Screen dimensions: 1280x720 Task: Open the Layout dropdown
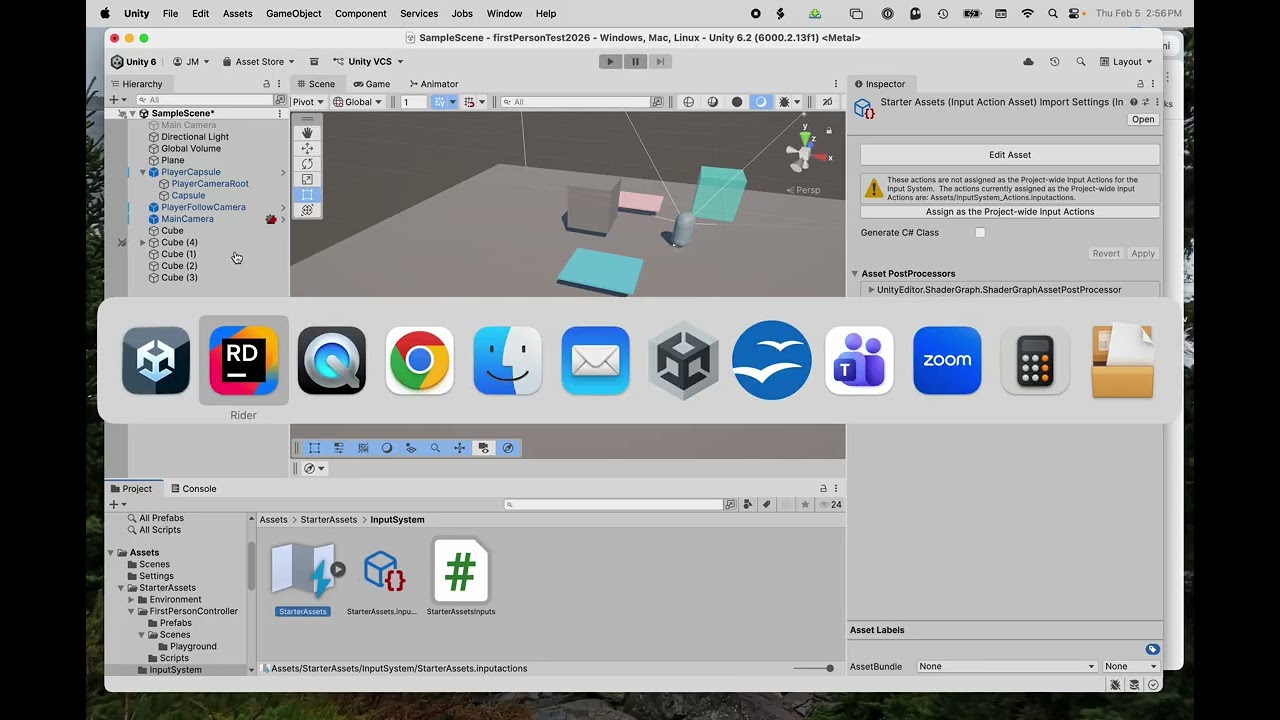click(x=1125, y=62)
